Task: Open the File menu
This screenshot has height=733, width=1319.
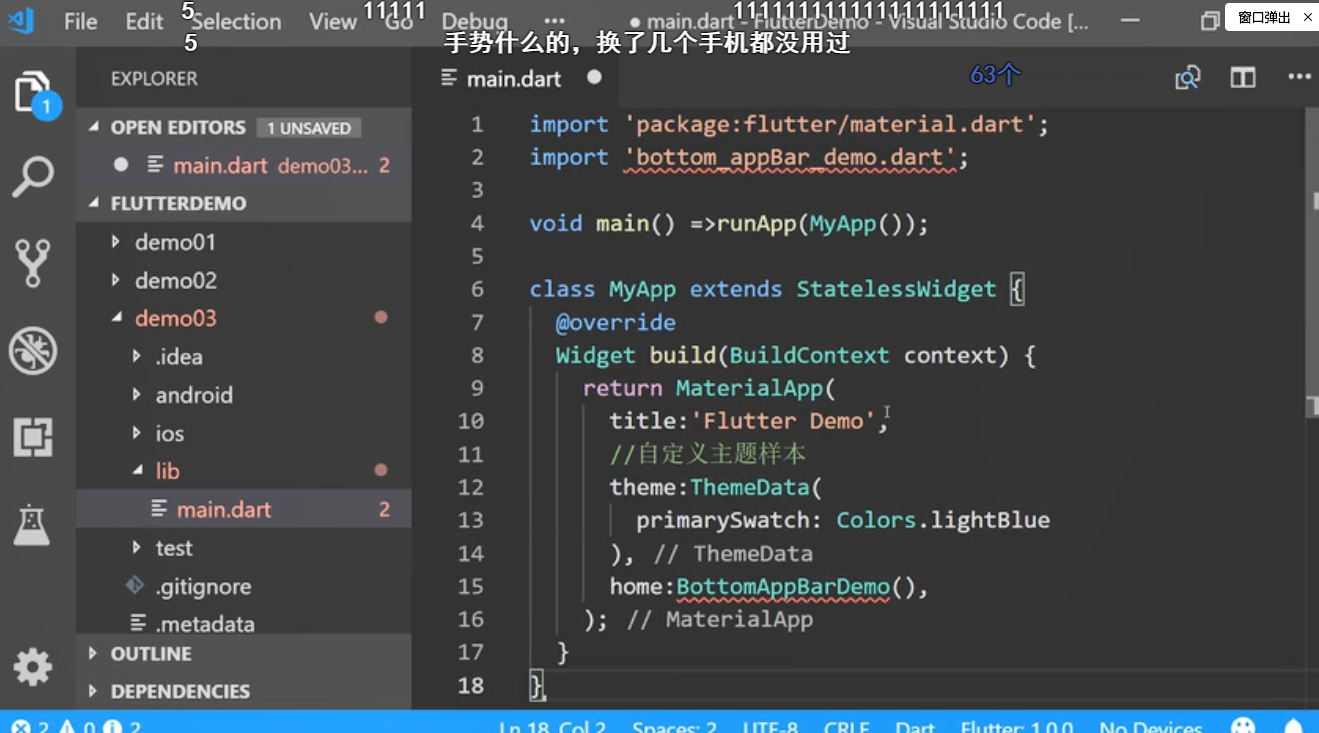Action: coord(81,21)
